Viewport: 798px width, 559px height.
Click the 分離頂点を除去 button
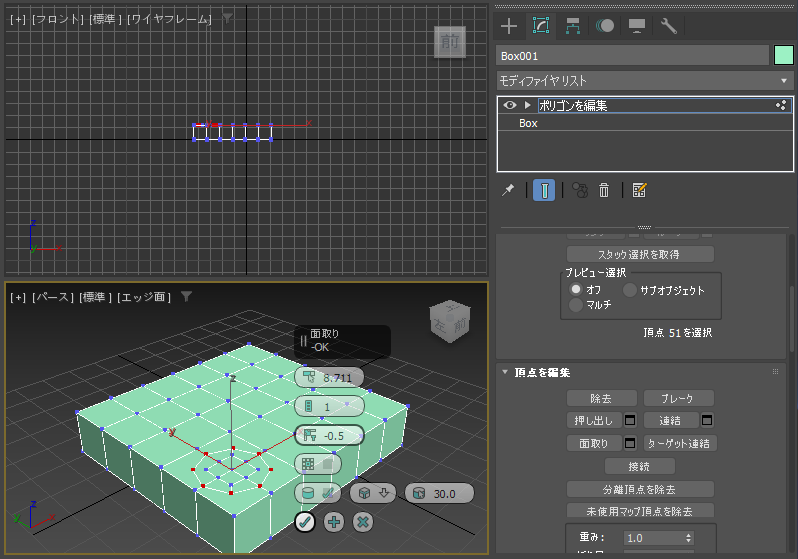point(640,489)
